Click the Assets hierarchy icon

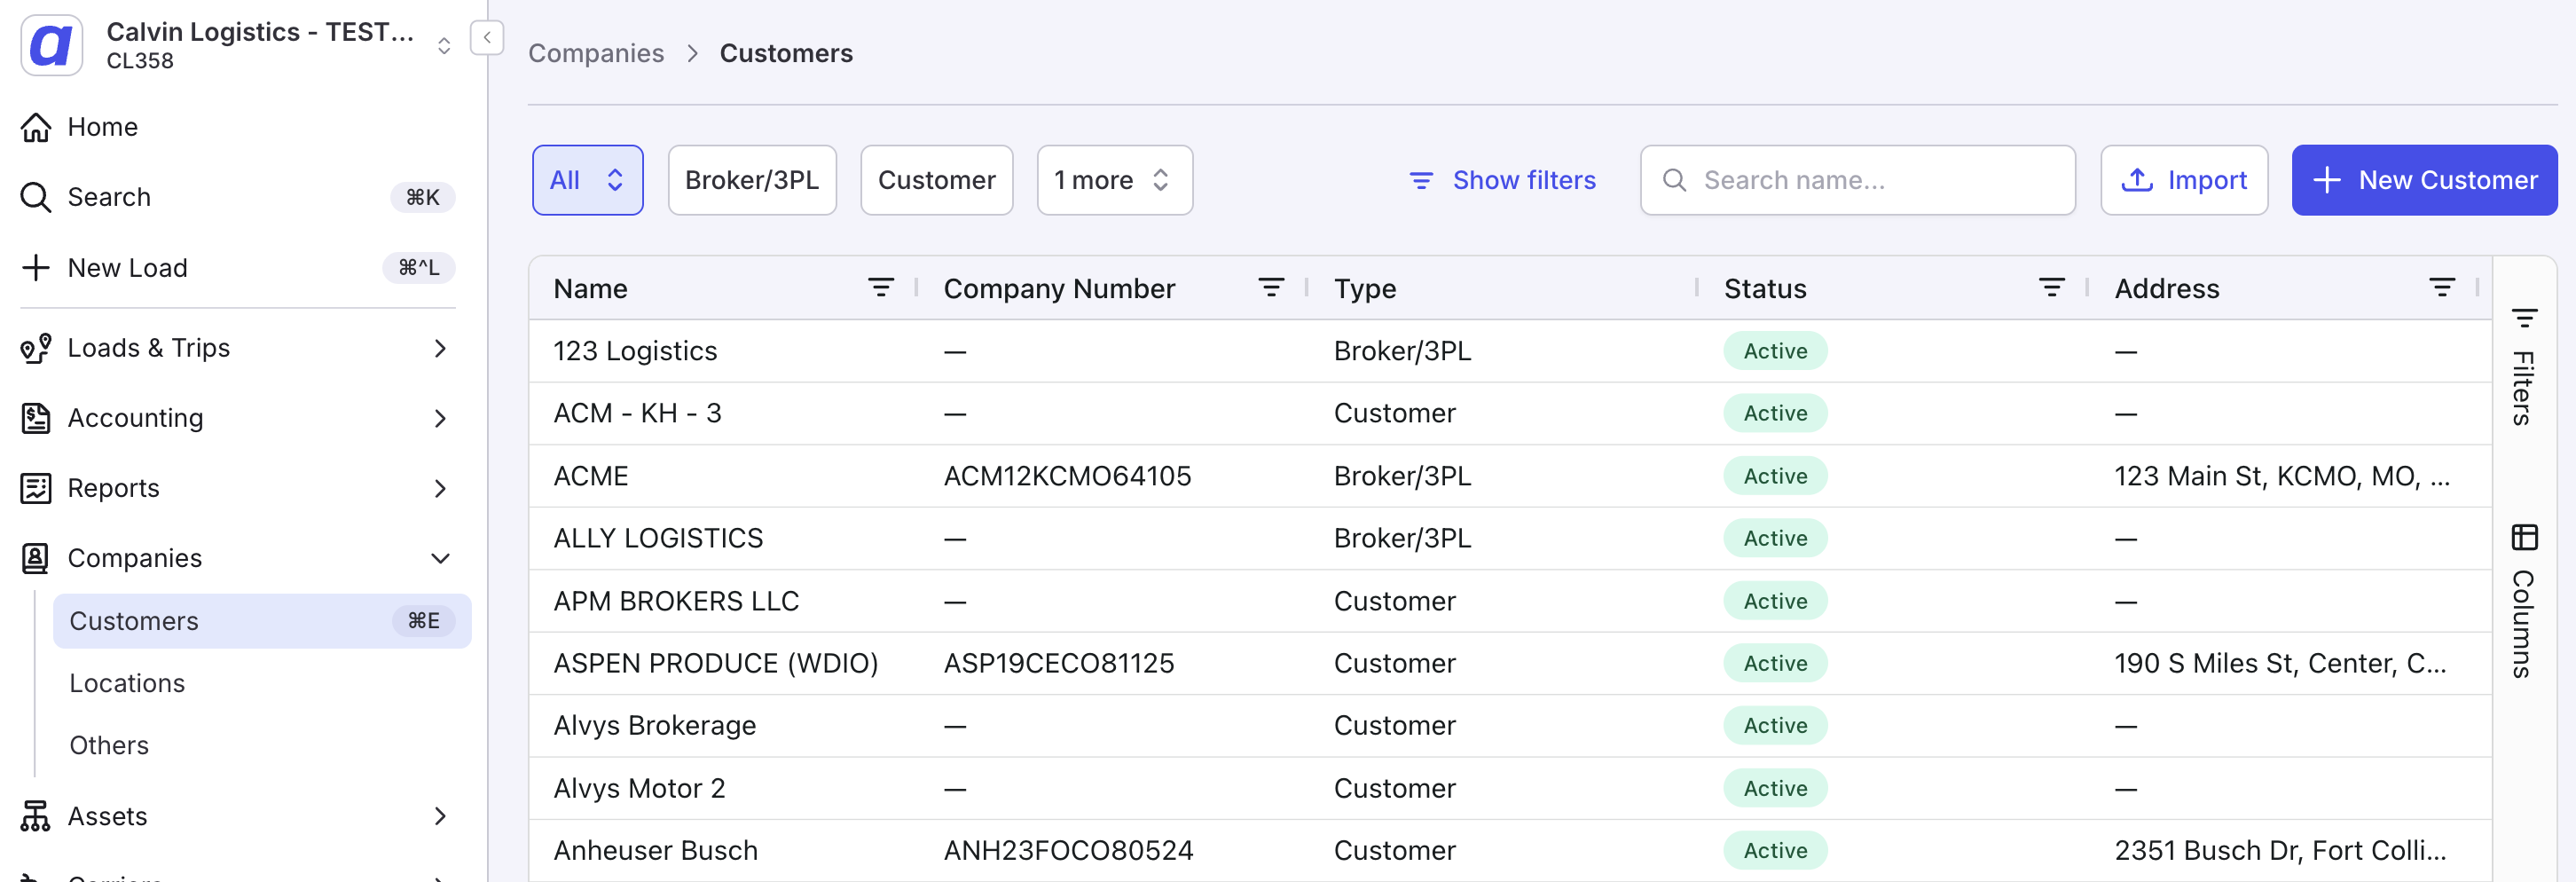(36, 816)
